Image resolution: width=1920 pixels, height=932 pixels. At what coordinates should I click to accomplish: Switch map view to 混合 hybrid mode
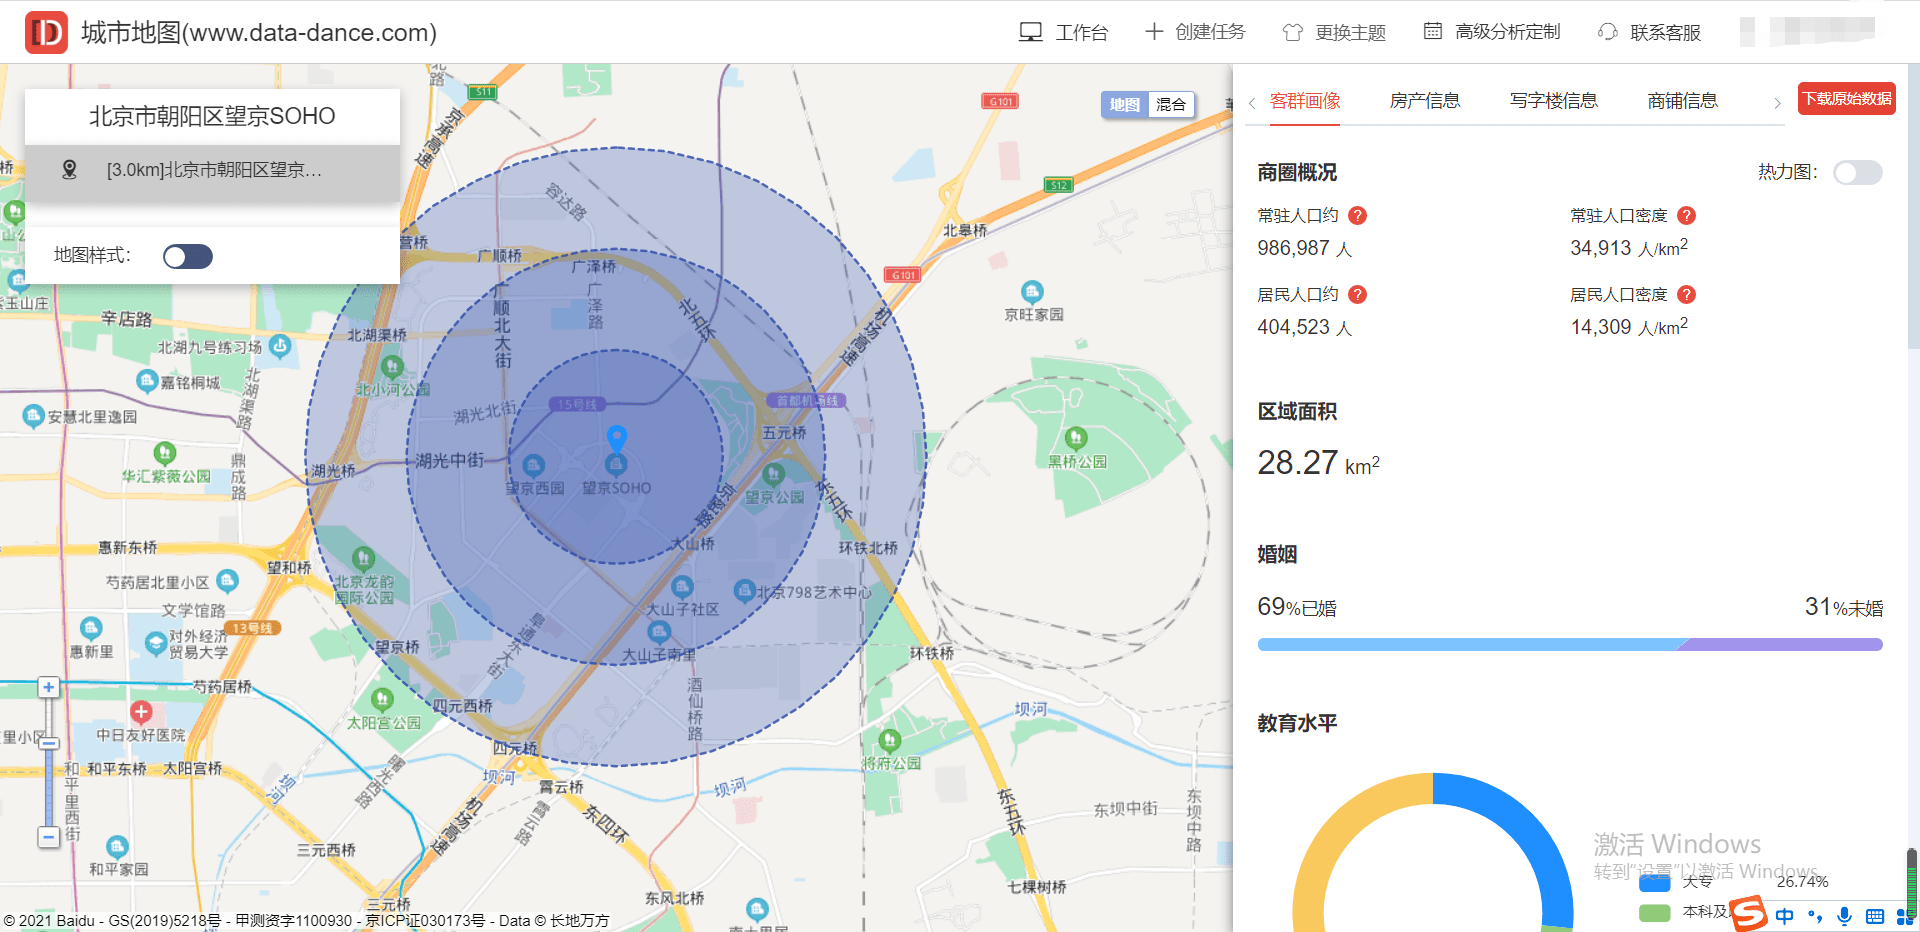(1171, 104)
